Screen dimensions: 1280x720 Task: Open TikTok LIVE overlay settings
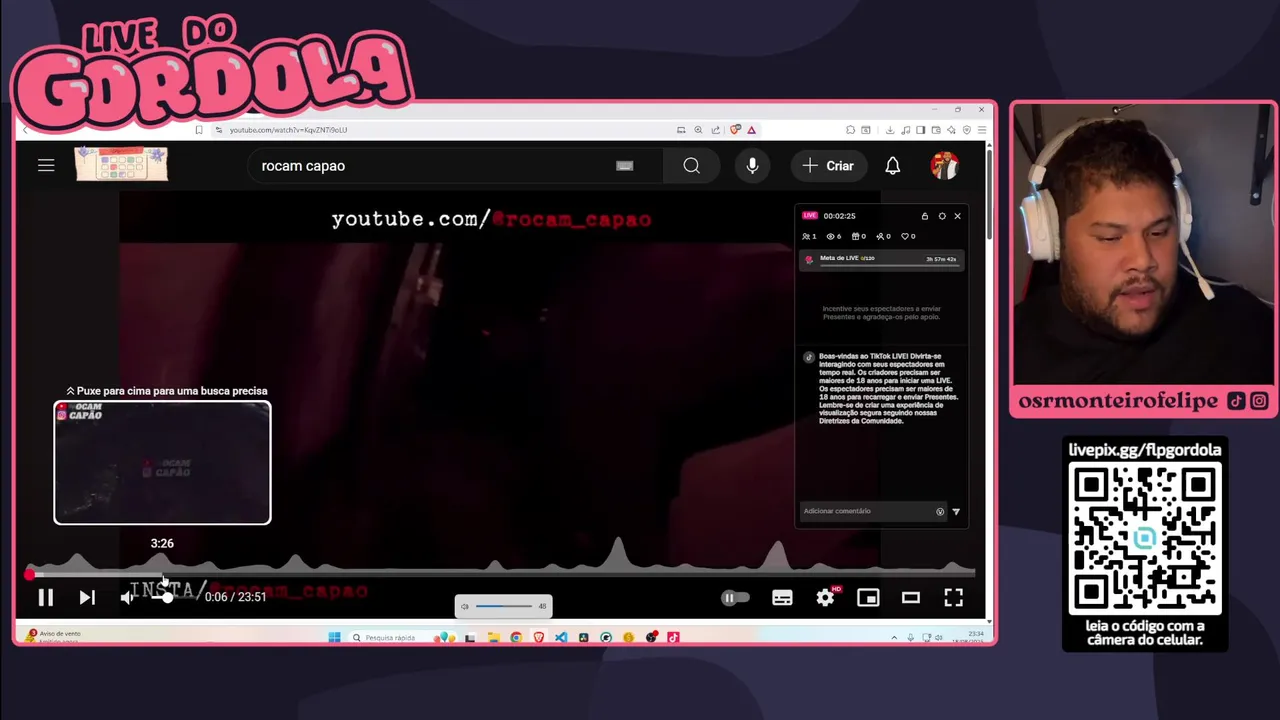point(941,216)
